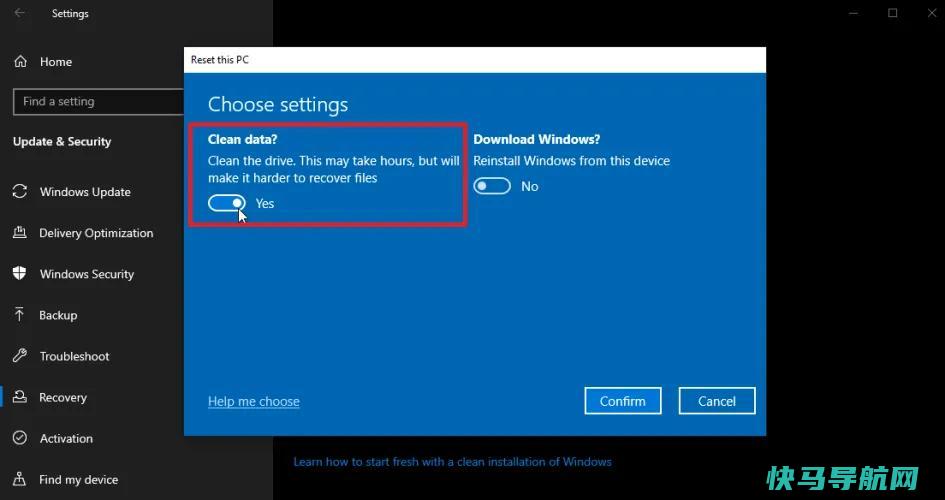Minimize the Settings window

(853, 13)
